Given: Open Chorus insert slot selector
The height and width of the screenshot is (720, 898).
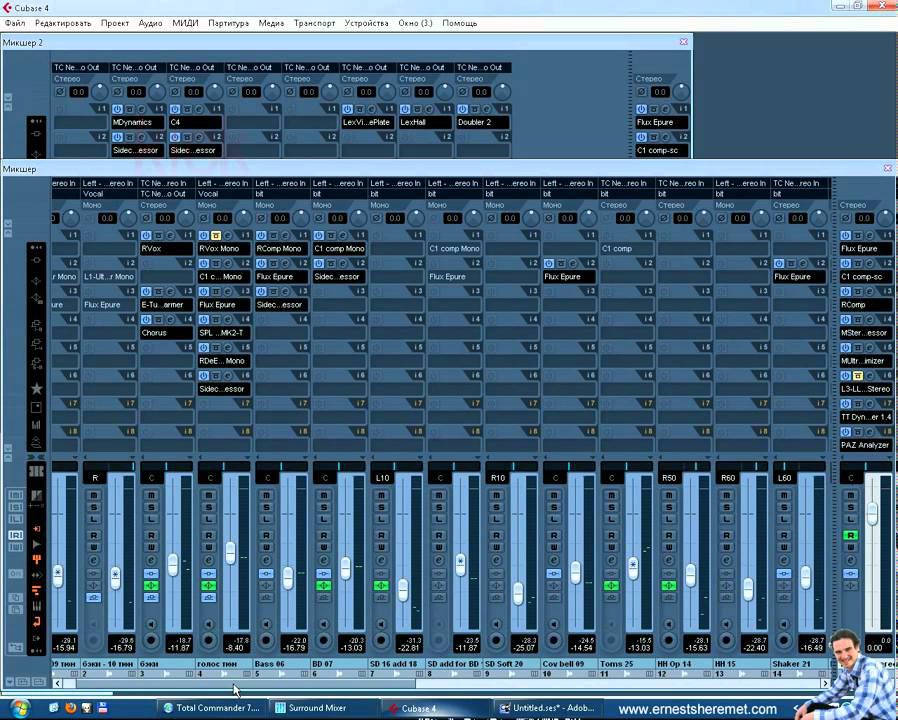Looking at the screenshot, I should (x=167, y=333).
